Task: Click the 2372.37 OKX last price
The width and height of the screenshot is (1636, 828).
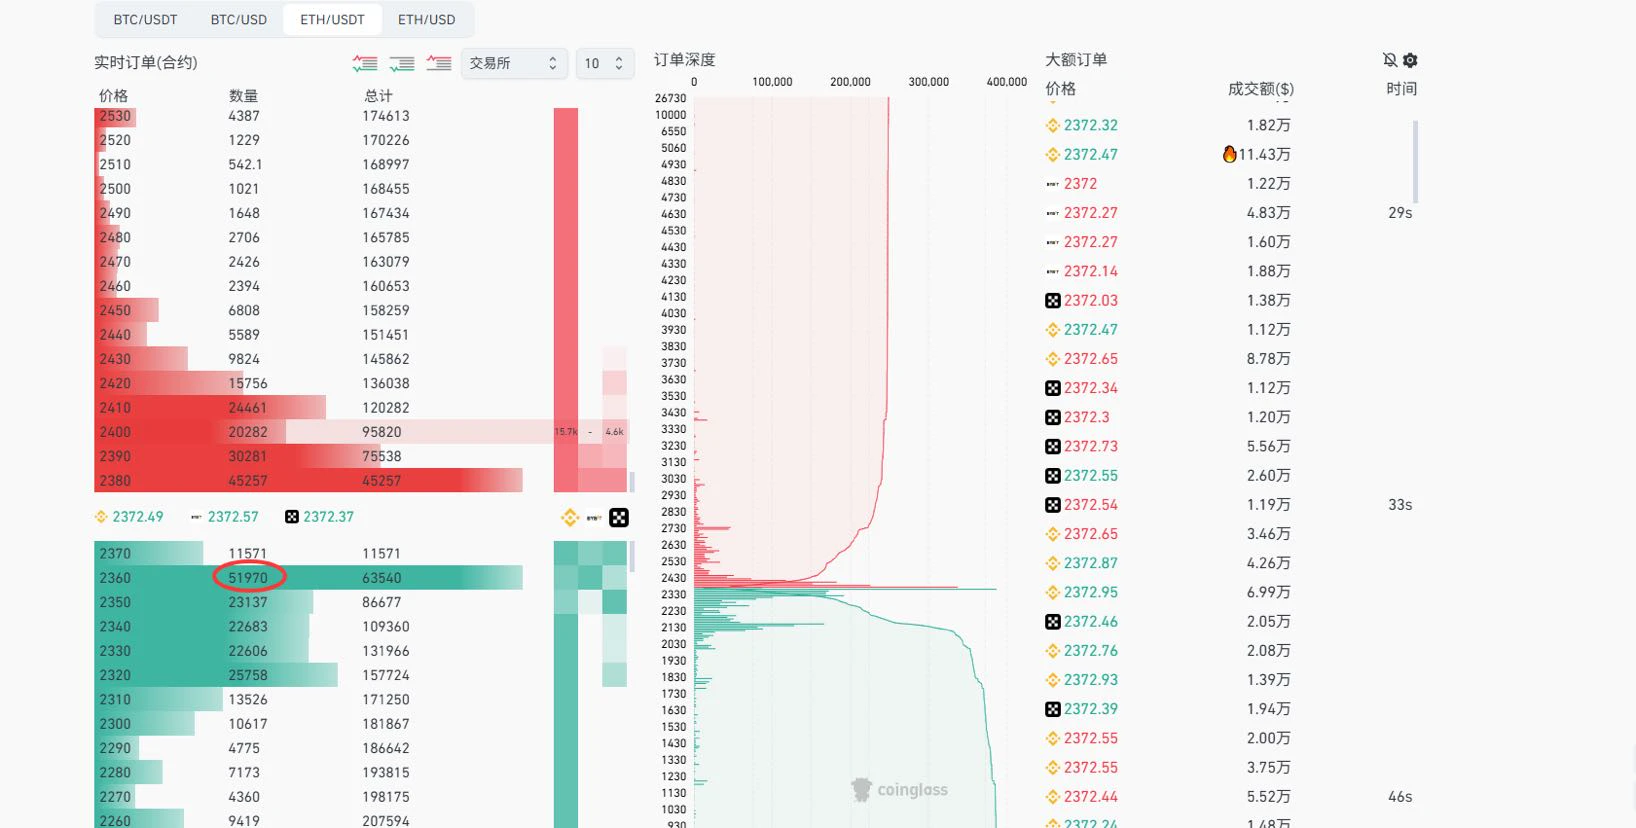Action: (329, 517)
